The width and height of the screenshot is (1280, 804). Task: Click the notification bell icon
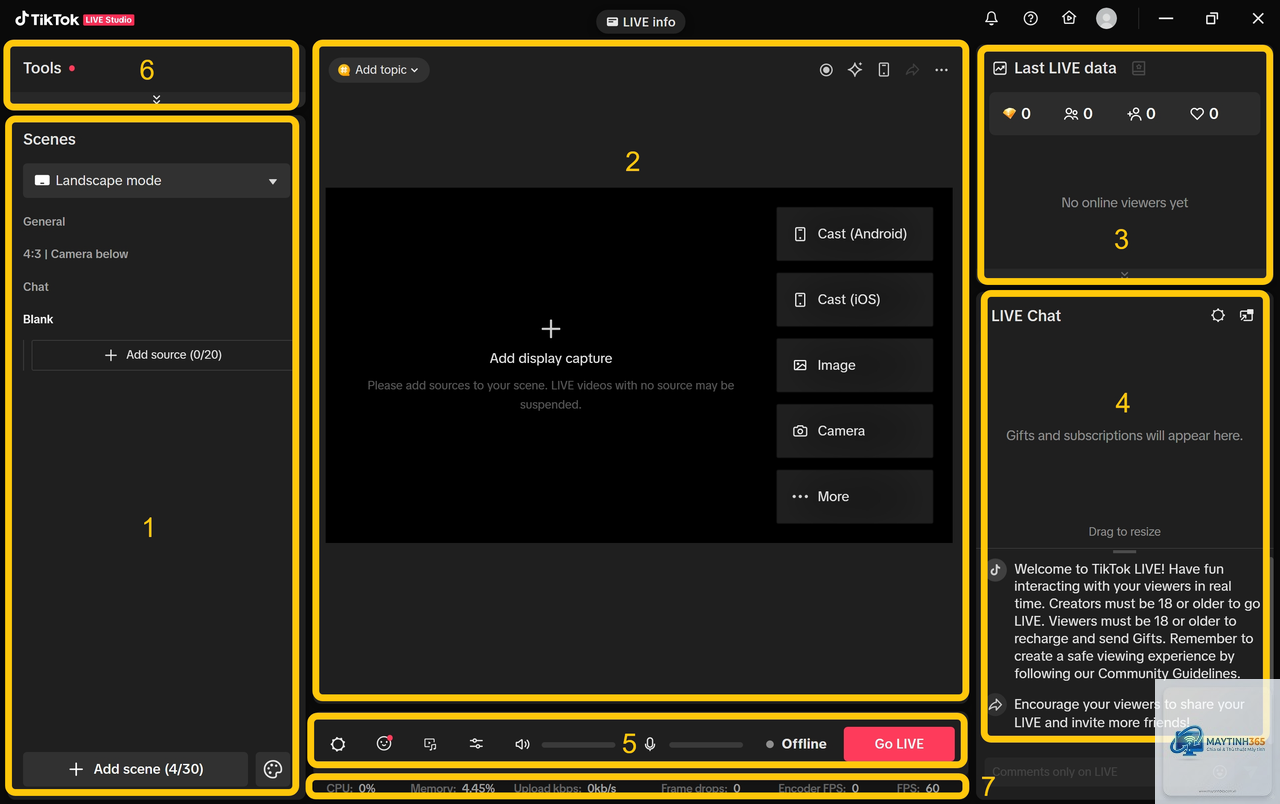point(992,18)
